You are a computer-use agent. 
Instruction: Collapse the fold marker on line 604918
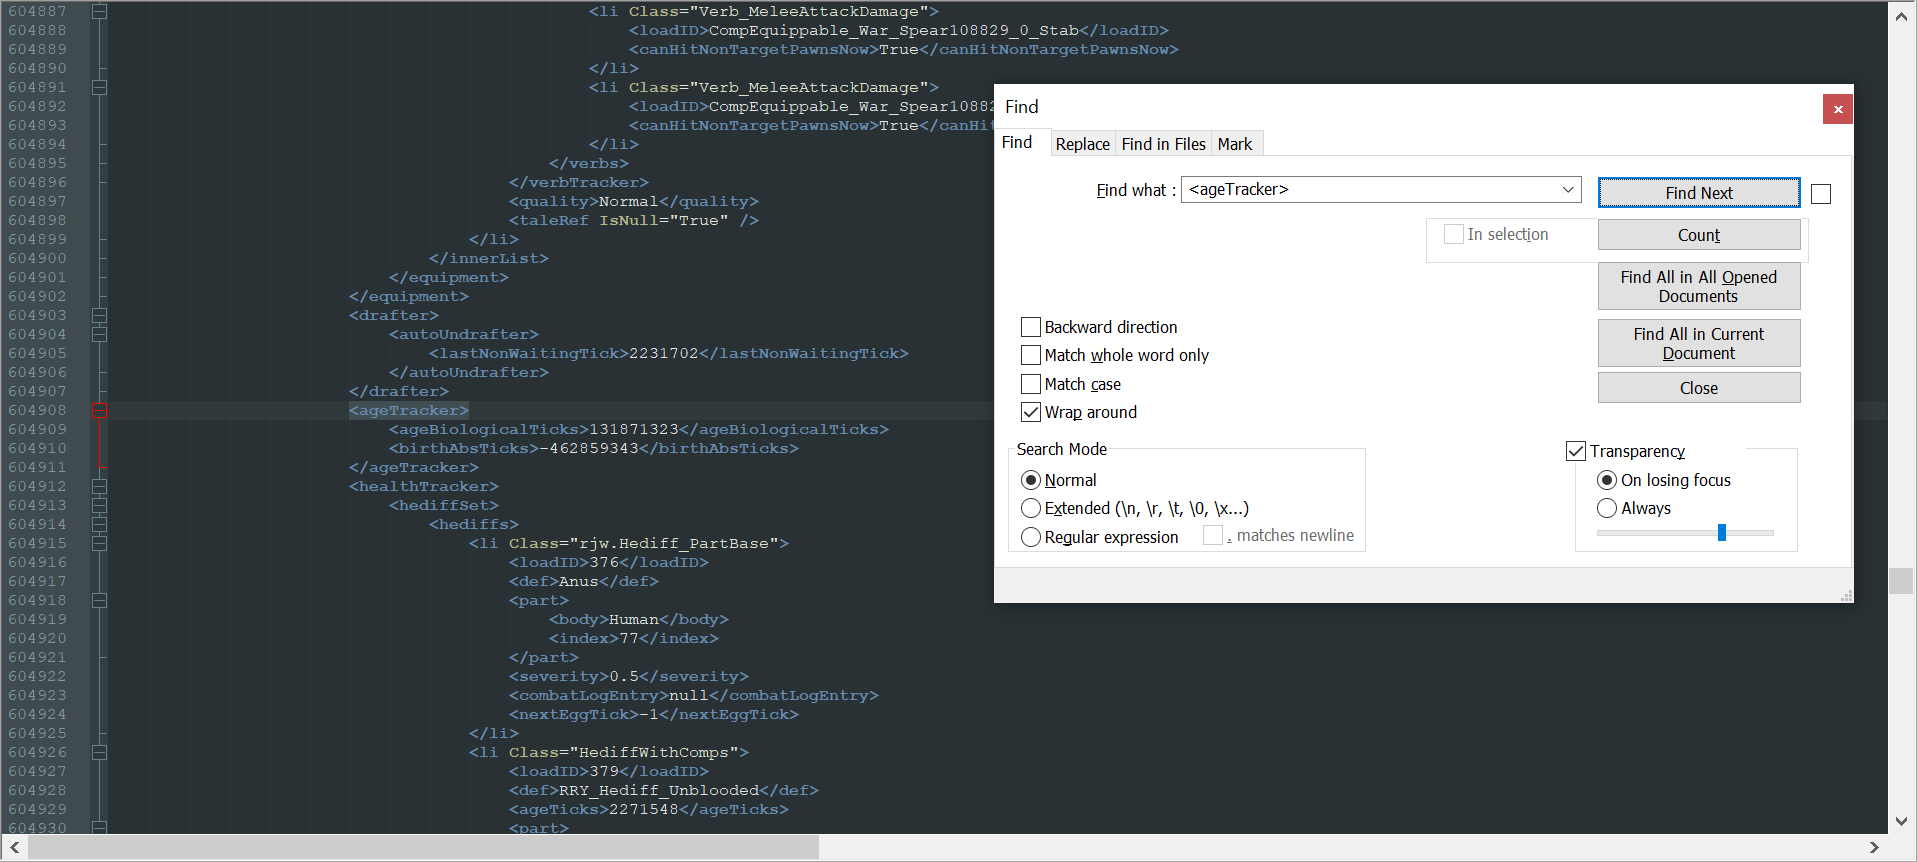pos(99,600)
